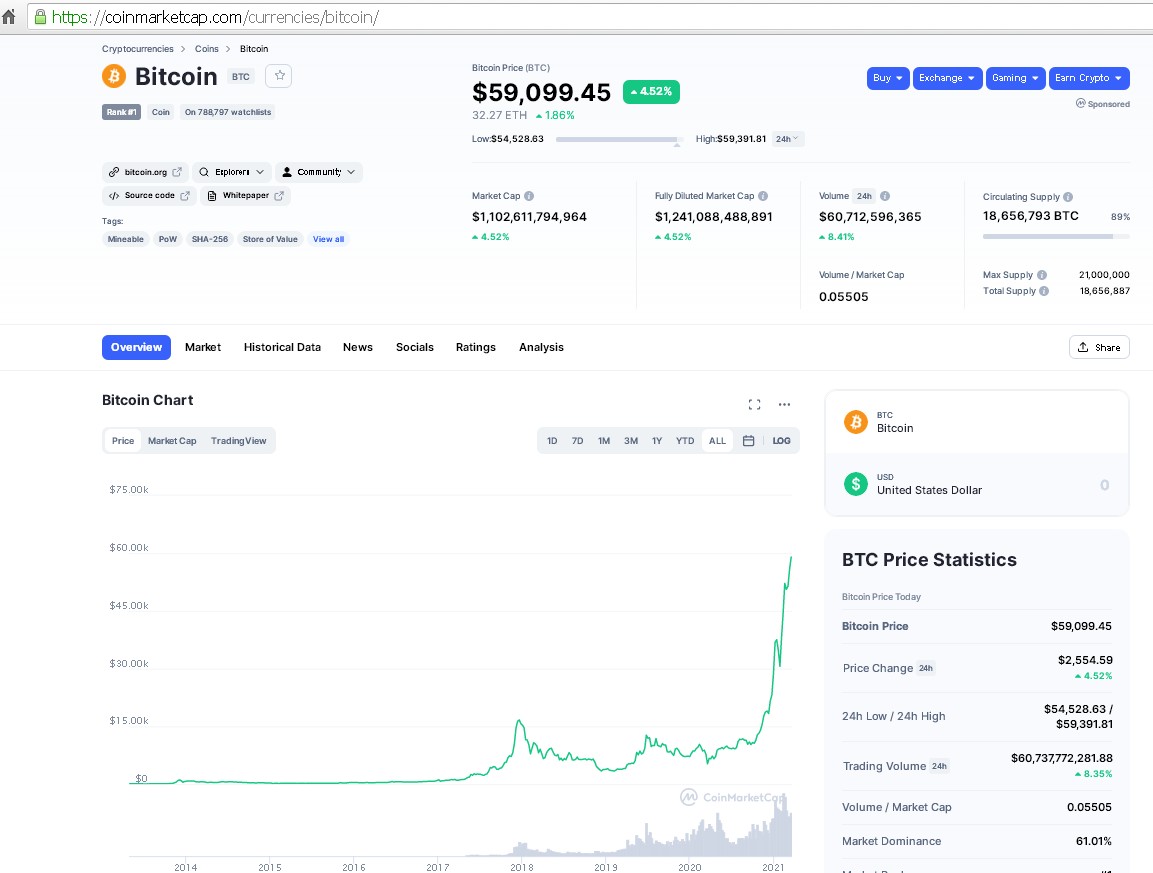Click the Market Cap info icon
Screen dimensions: 1153x873
[529, 196]
